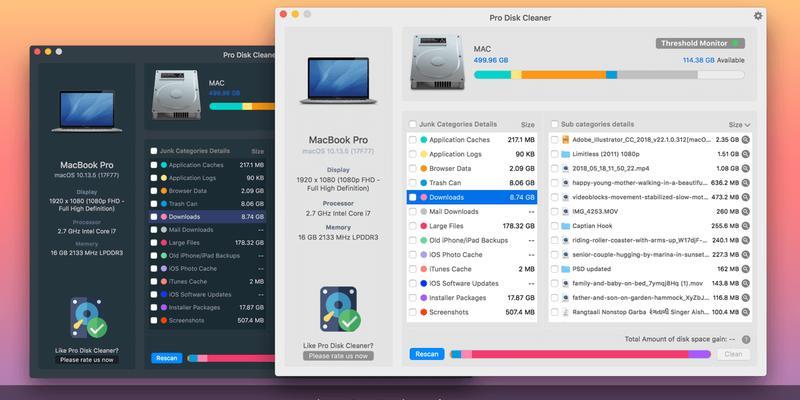Screen dimensions: 800x400
Task: Click Pro Disk Cleaner app logo, front window
Action: (x=340, y=309)
